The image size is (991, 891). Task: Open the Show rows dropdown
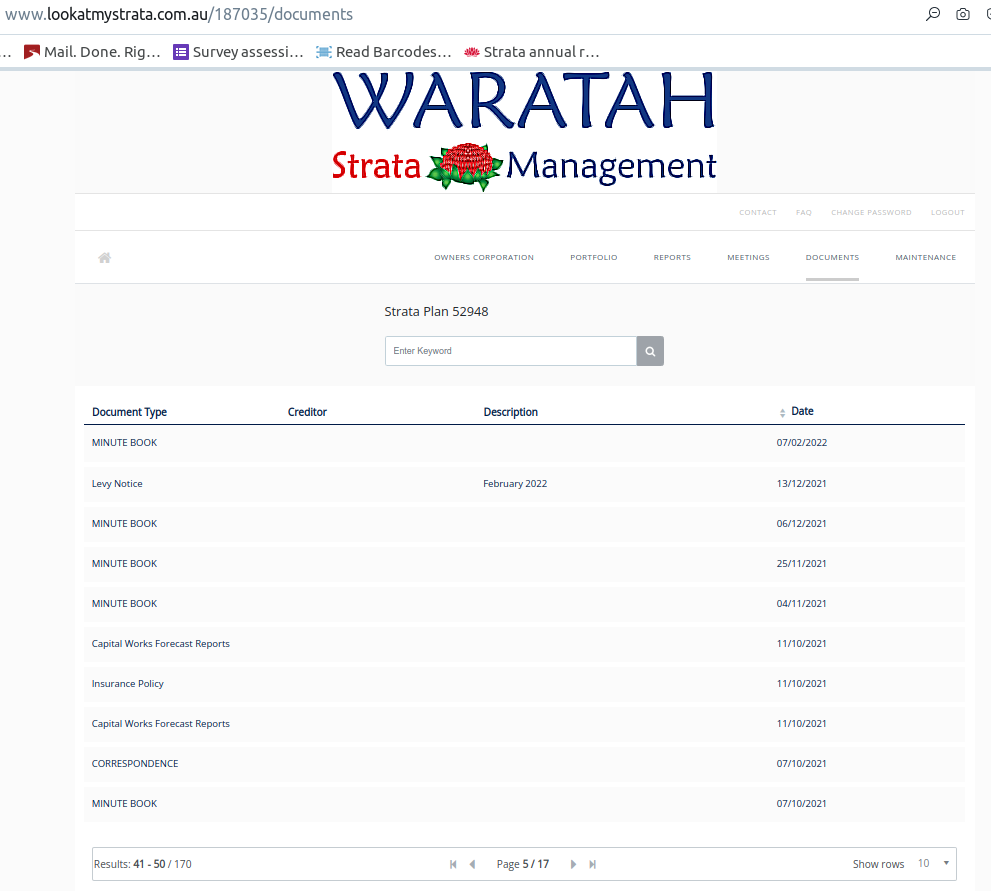tap(933, 863)
